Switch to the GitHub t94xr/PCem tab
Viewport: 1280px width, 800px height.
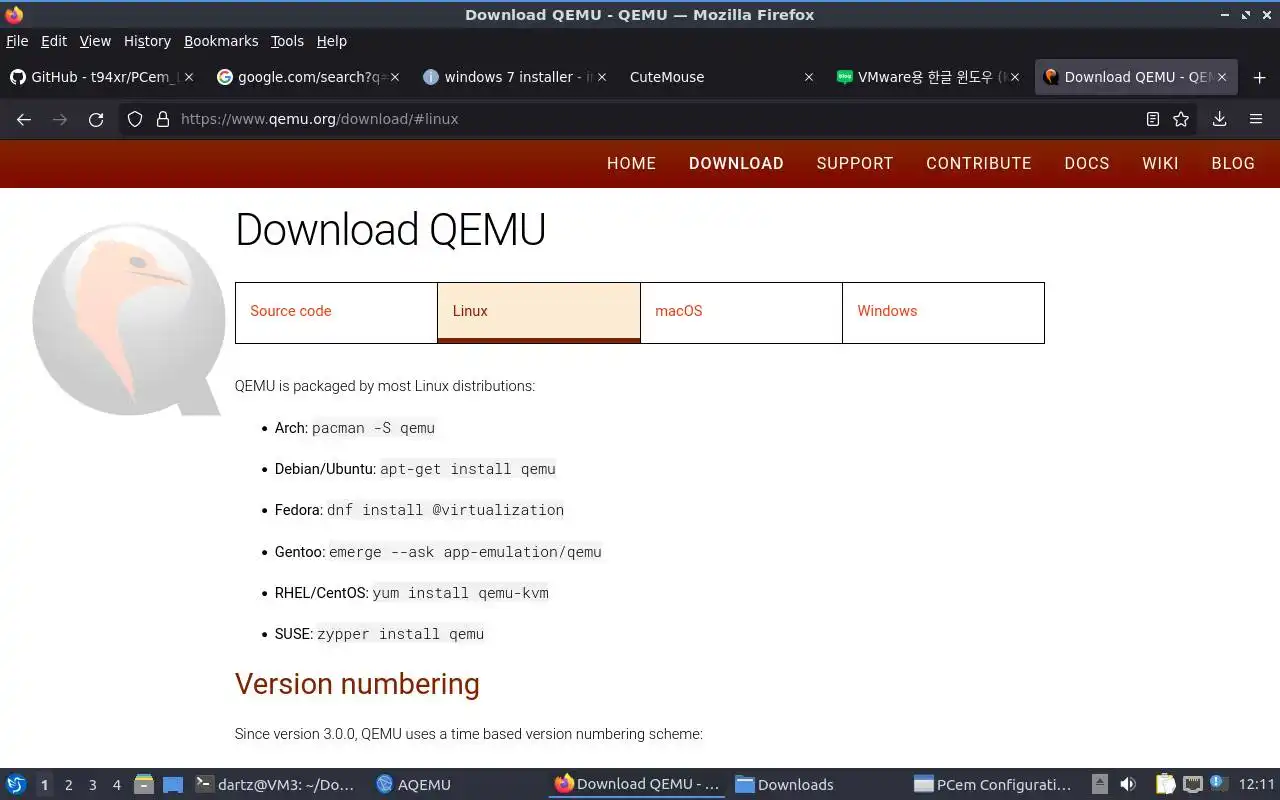click(101, 77)
